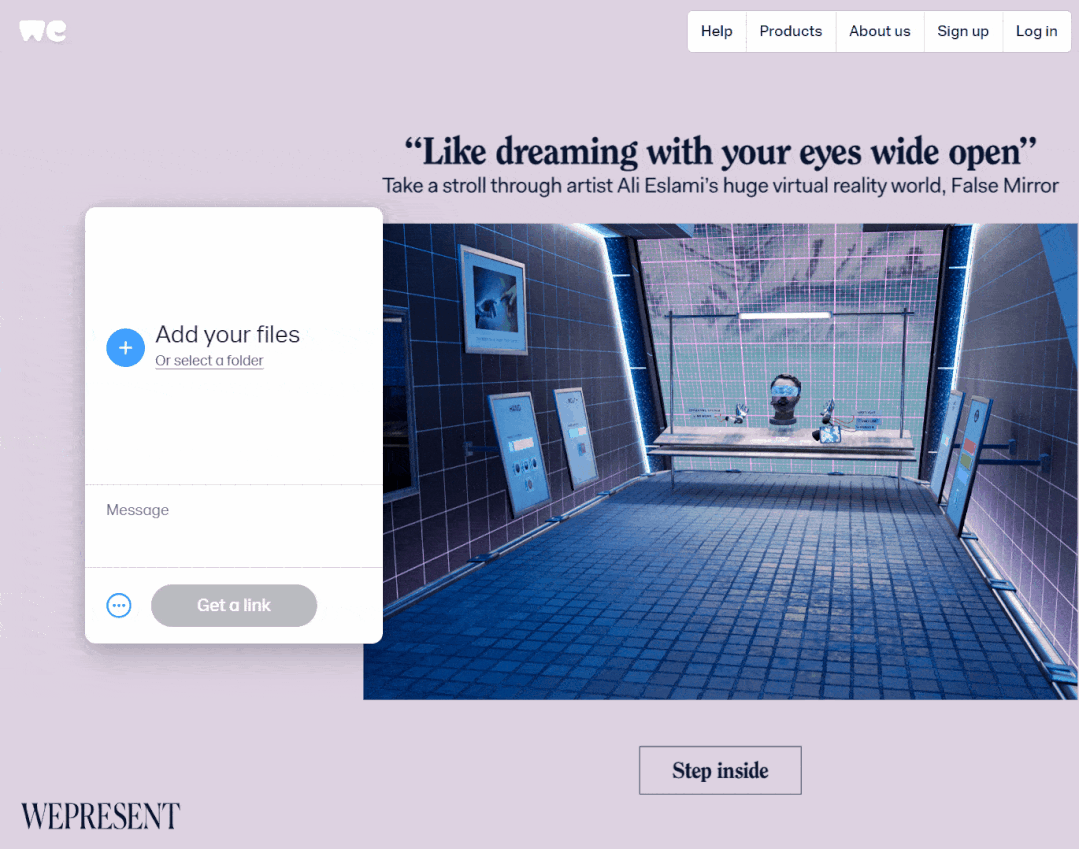Open the transfer options ellipsis icon
This screenshot has height=849, width=1079.
tap(119, 605)
